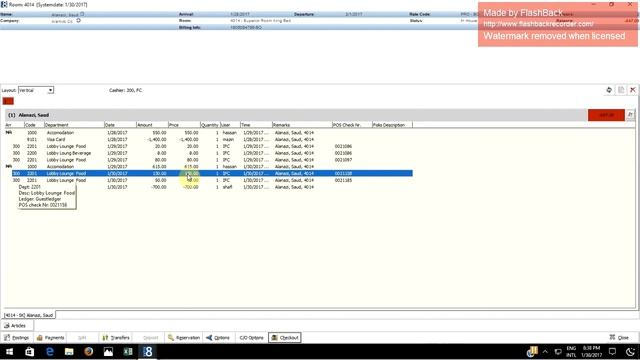
Task: Open the Windows Start menu
Action: coord(9,351)
